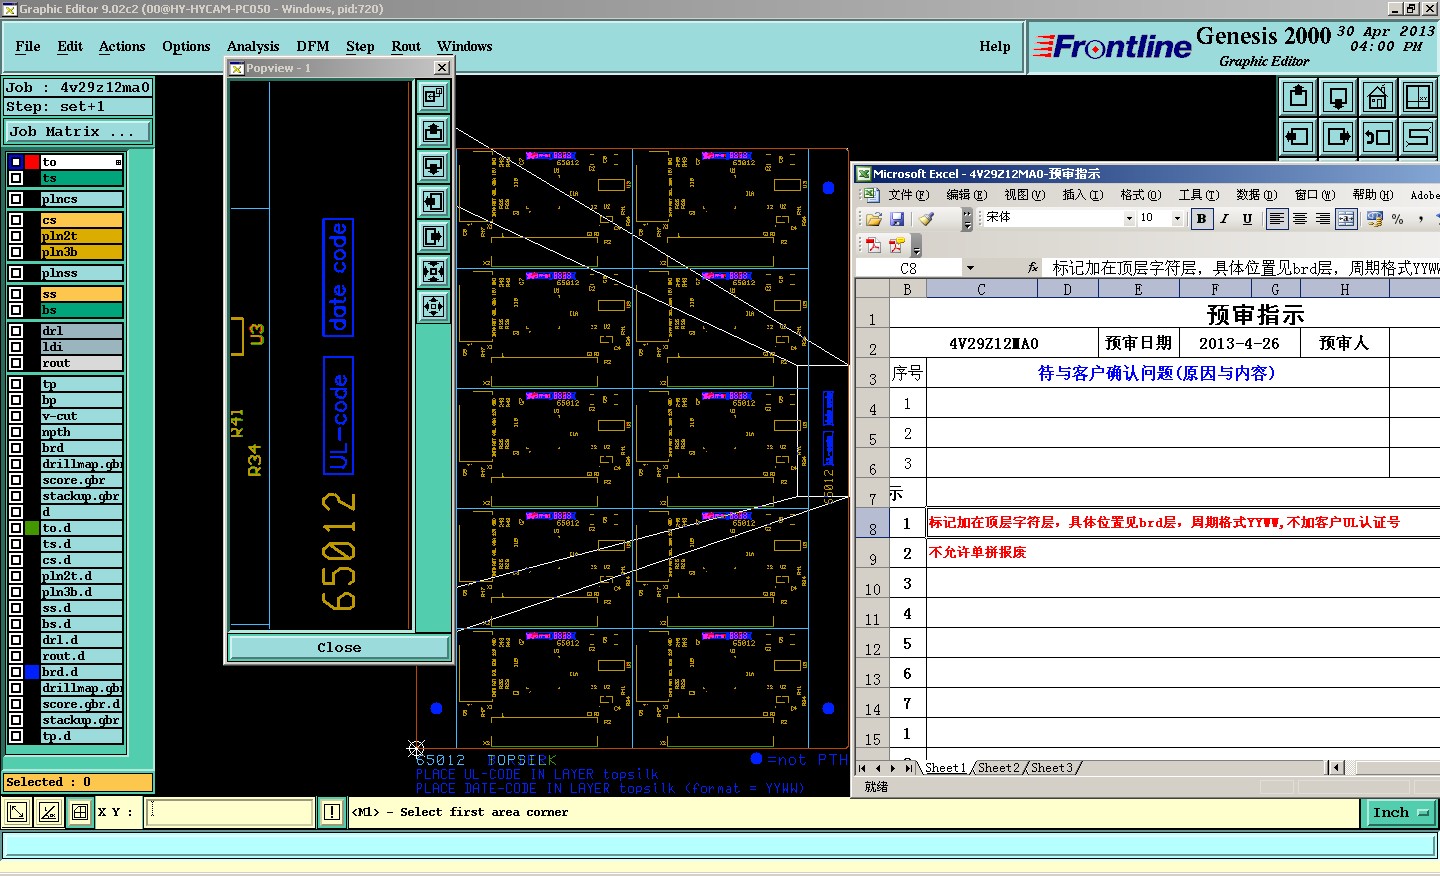
Task: Toggle Italic in Excel toolbar
Action: 1224,218
